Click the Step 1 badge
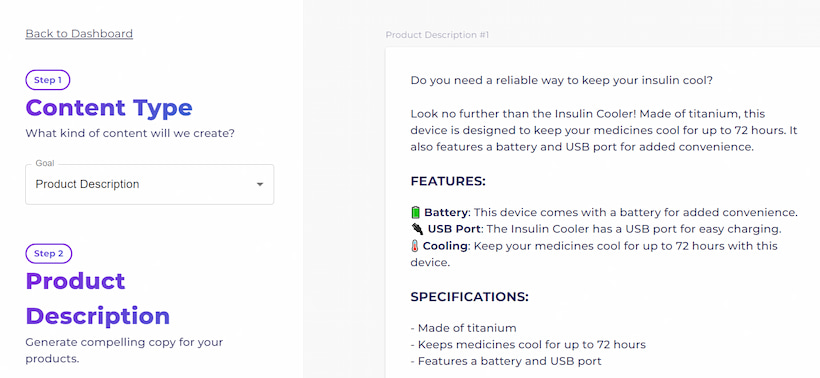This screenshot has width=820, height=378. point(48,80)
